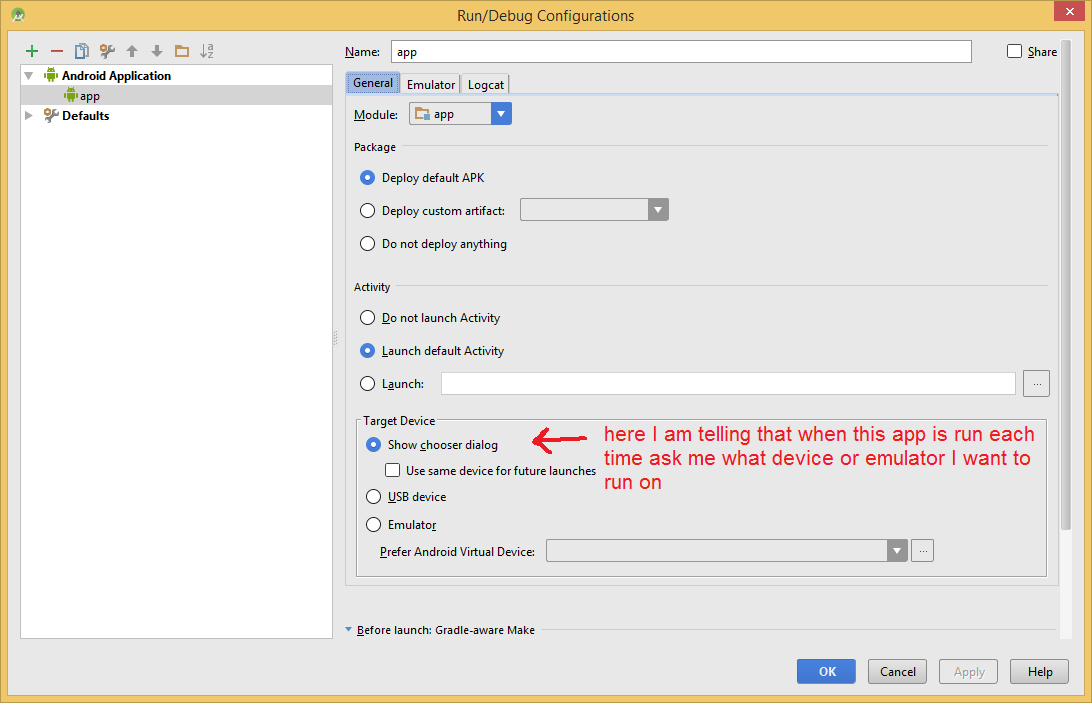Image resolution: width=1092 pixels, height=703 pixels.
Task: Click inside the Name text field
Action: [680, 52]
